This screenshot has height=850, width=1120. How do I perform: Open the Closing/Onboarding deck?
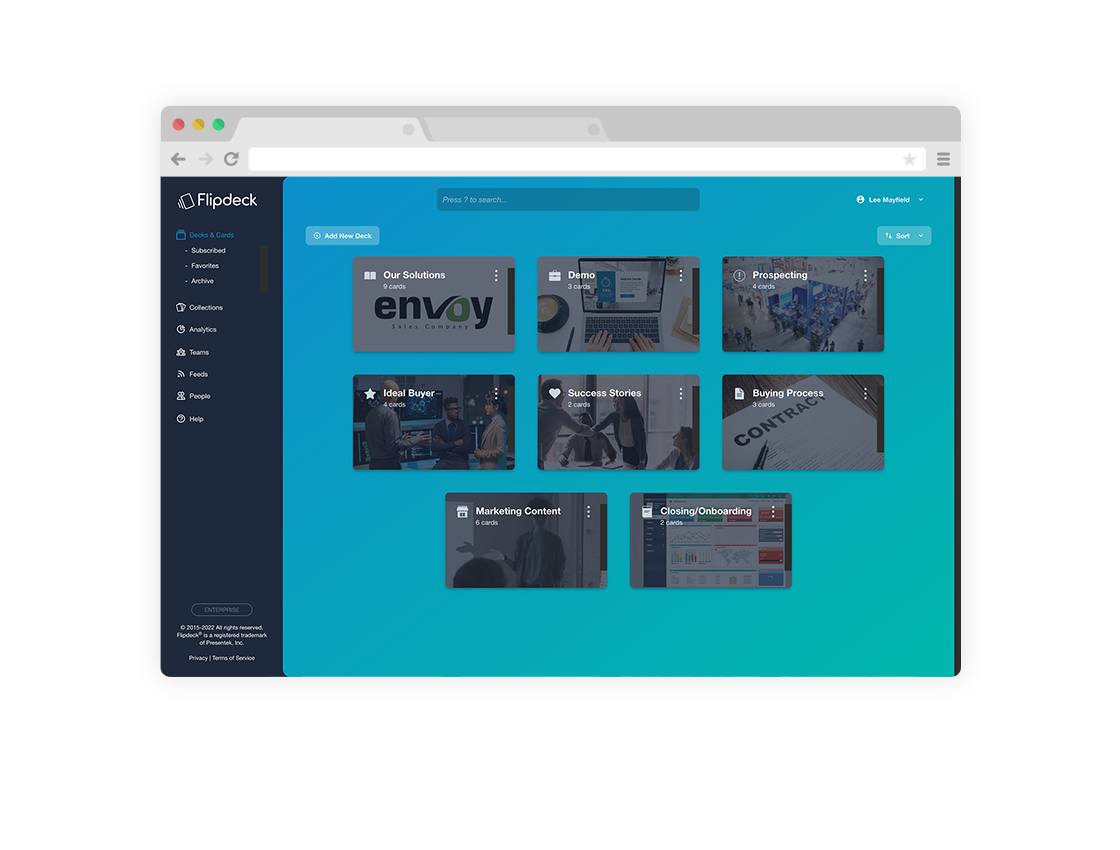[x=711, y=541]
